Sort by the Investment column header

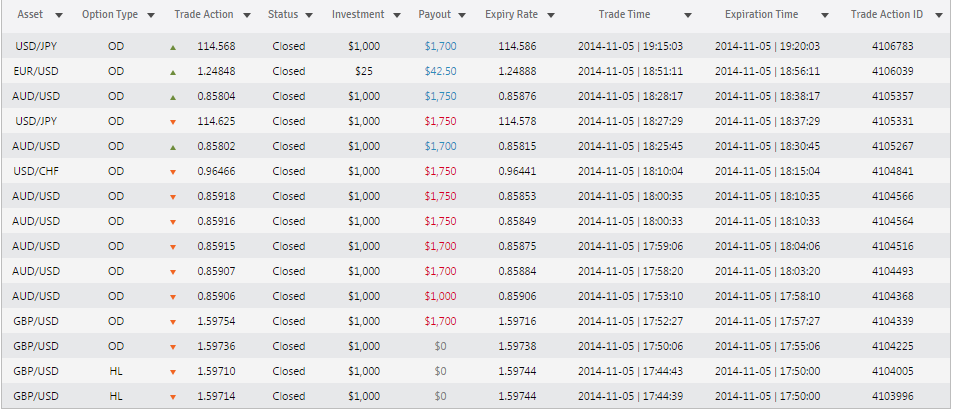[x=358, y=14]
